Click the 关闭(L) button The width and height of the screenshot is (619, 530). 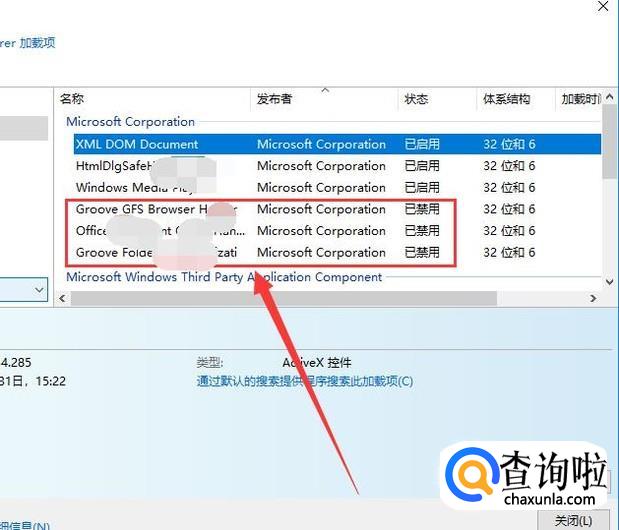(574, 521)
